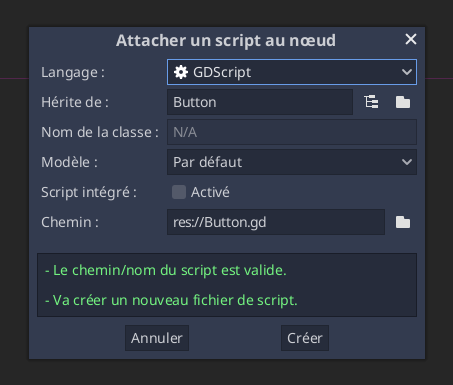Viewport: 453px width, 385px height.
Task: Open the Langage GDScript dropdown
Action: (x=292, y=72)
